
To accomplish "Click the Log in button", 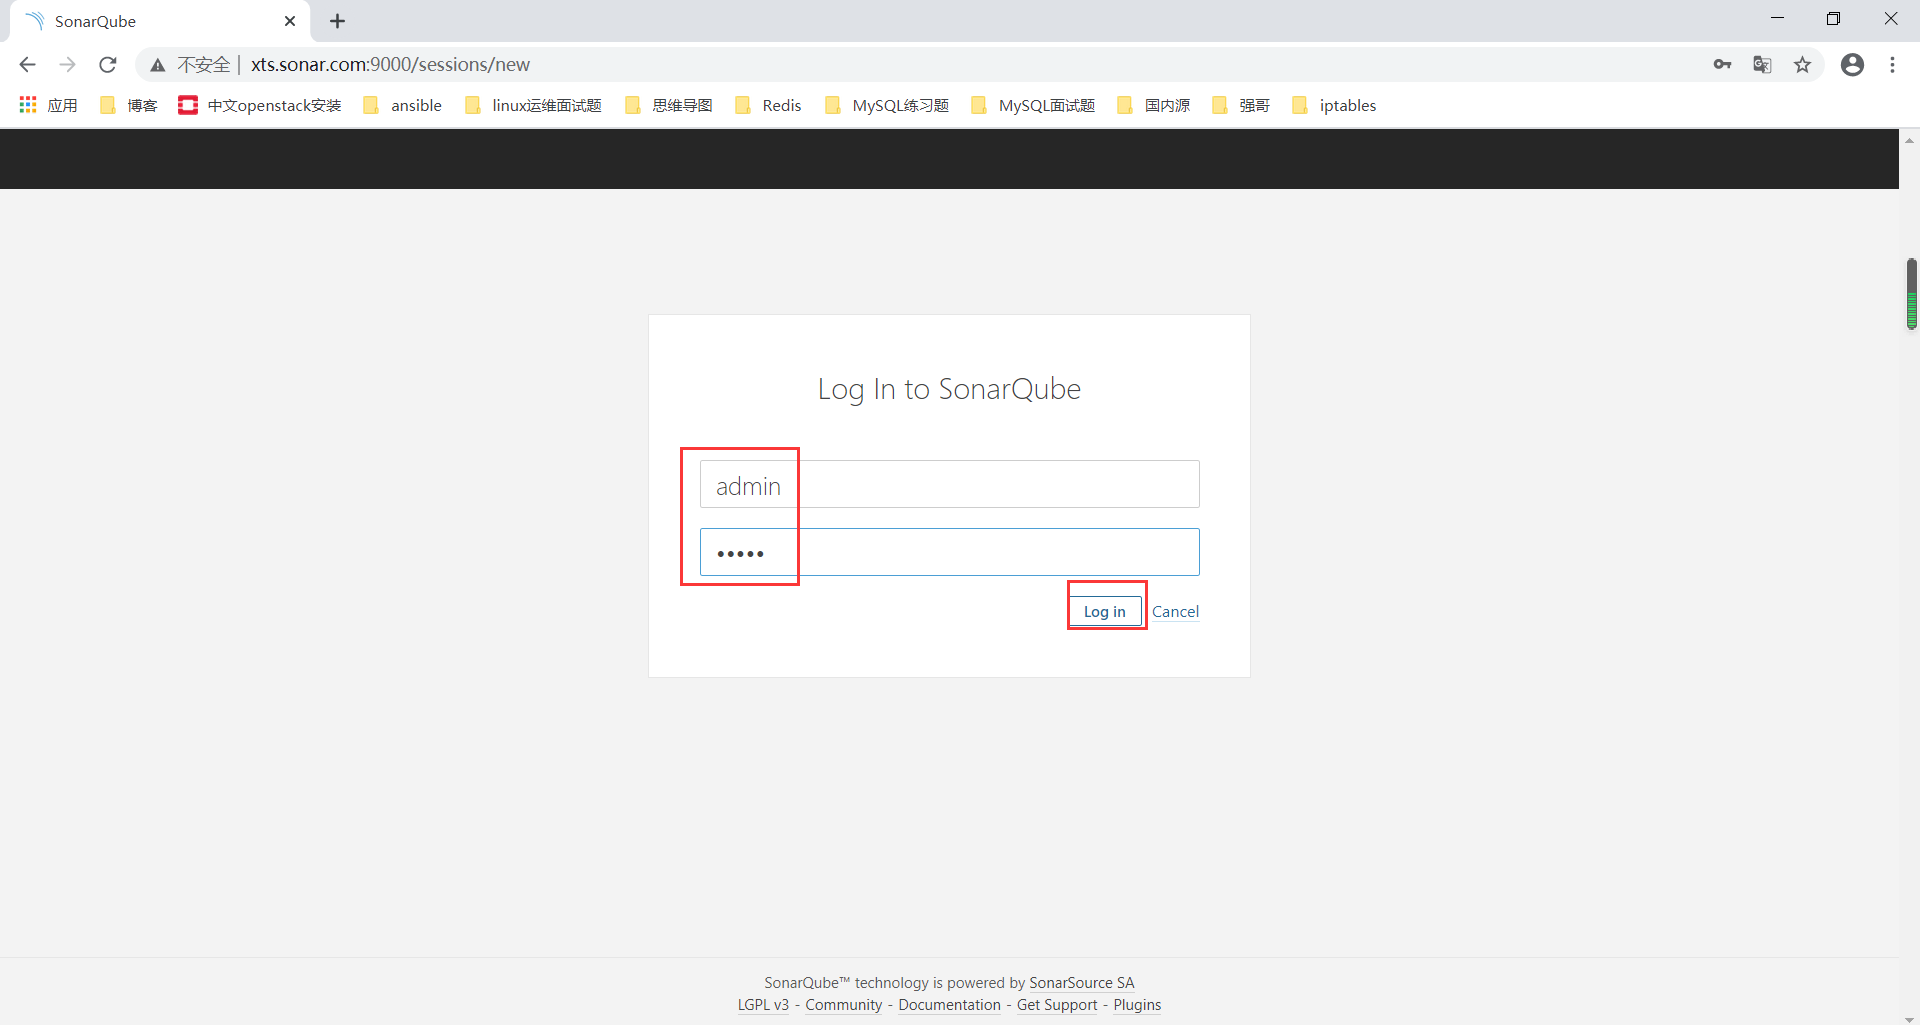I will pos(1105,611).
